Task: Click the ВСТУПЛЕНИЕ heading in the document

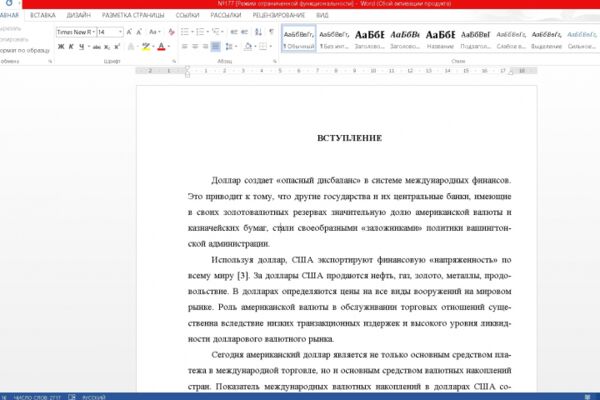Action: [x=349, y=138]
